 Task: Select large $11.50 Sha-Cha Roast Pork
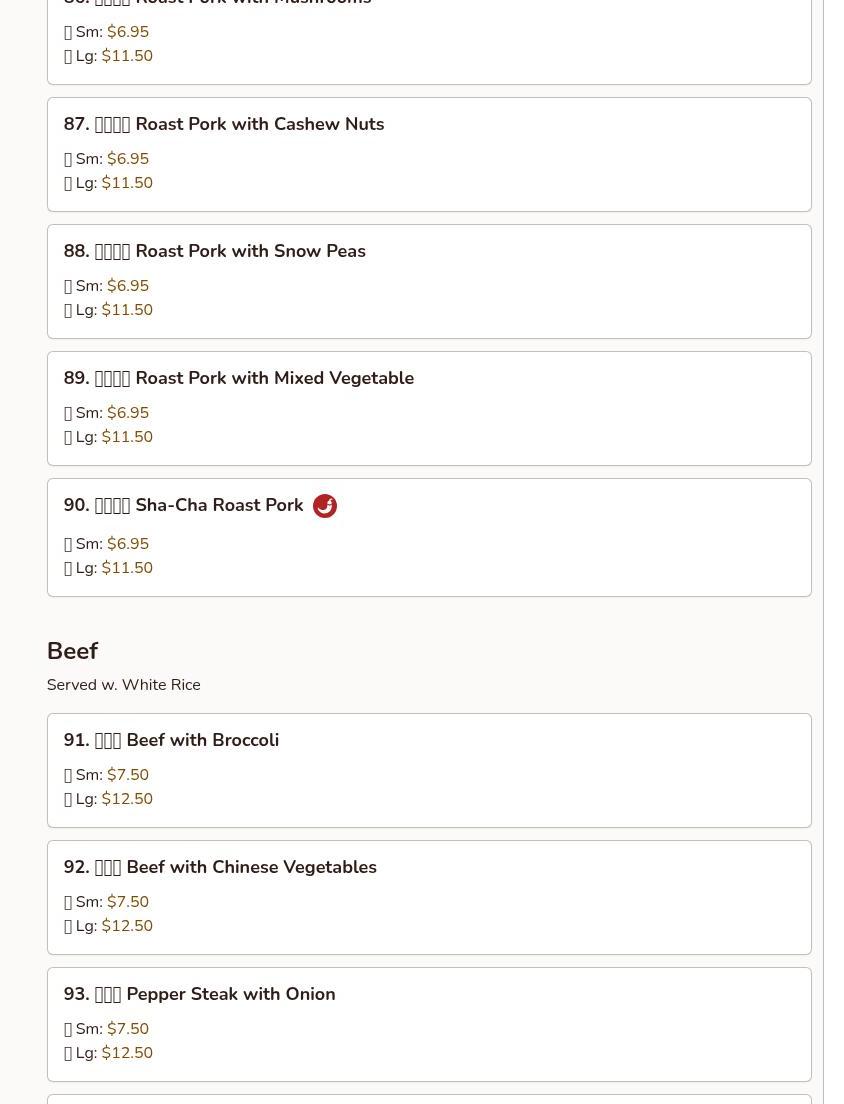pos(108,567)
